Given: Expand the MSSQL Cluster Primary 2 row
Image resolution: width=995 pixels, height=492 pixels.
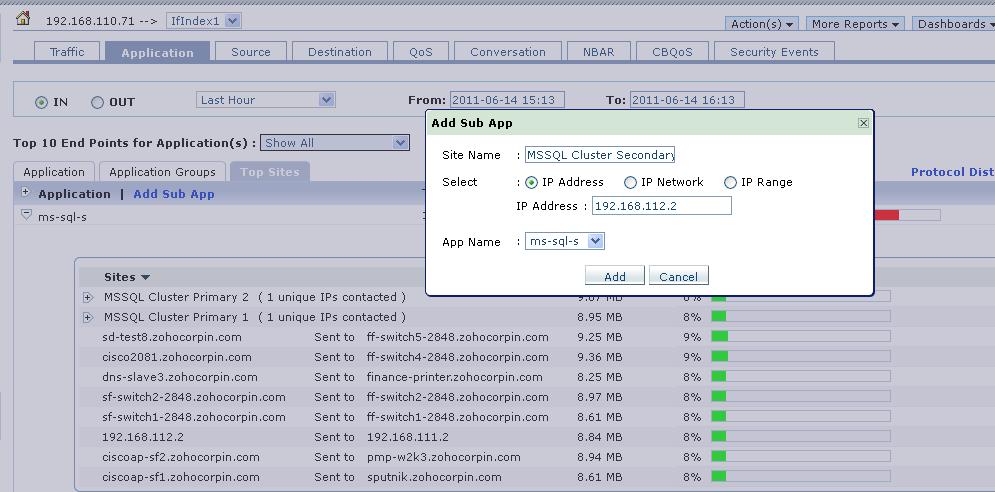Looking at the screenshot, I should point(88,297).
